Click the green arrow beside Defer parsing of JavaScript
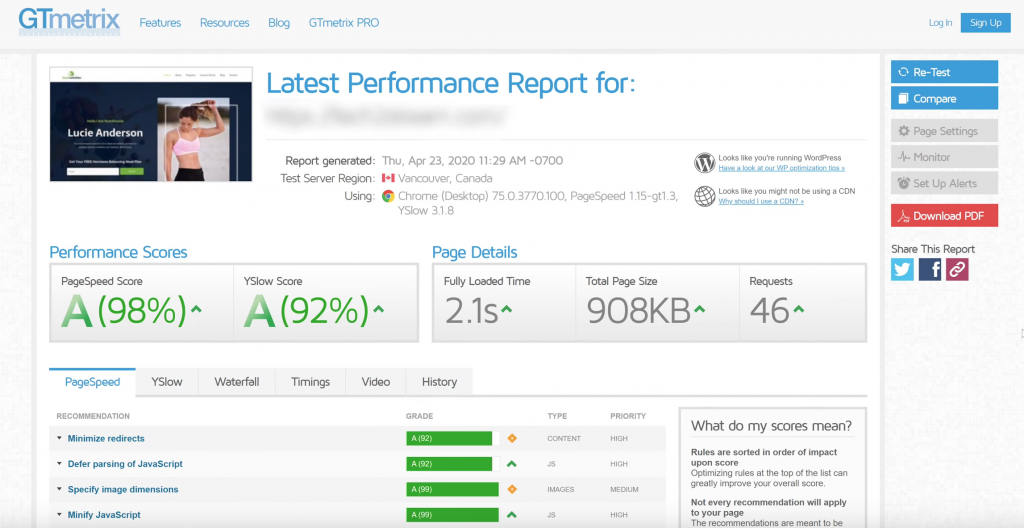This screenshot has height=528, width=1024. [x=512, y=464]
